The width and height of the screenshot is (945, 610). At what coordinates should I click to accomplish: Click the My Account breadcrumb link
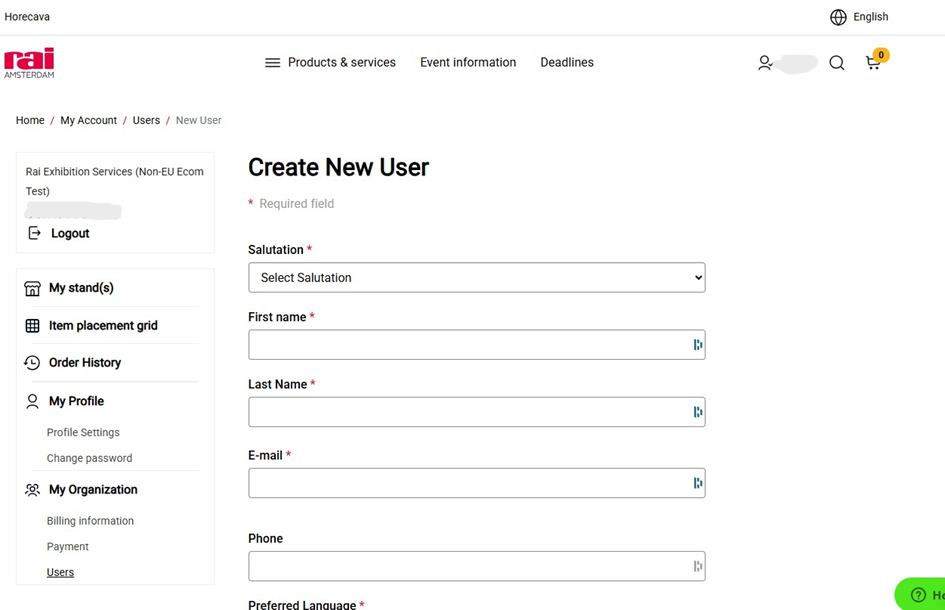pyautogui.click(x=89, y=121)
